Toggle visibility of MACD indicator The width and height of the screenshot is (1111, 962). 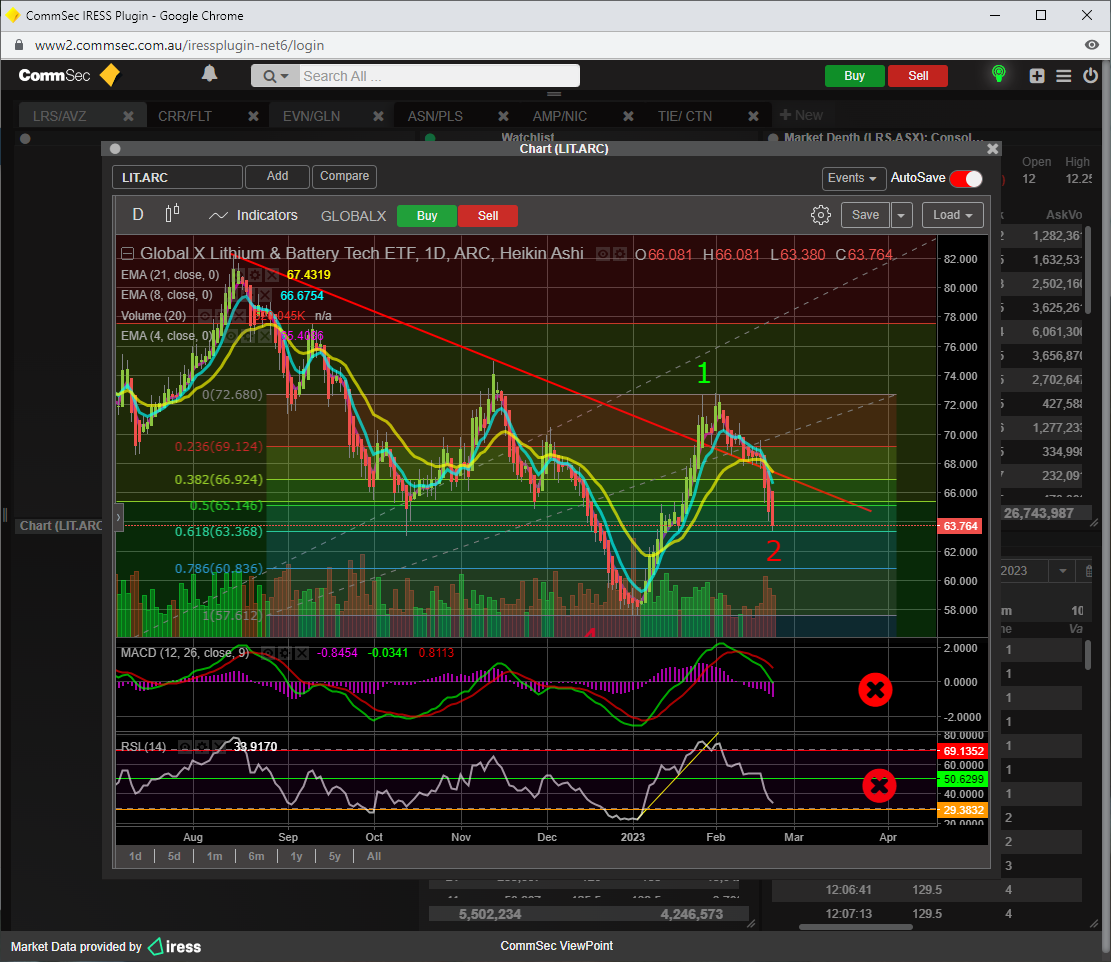pos(267,653)
